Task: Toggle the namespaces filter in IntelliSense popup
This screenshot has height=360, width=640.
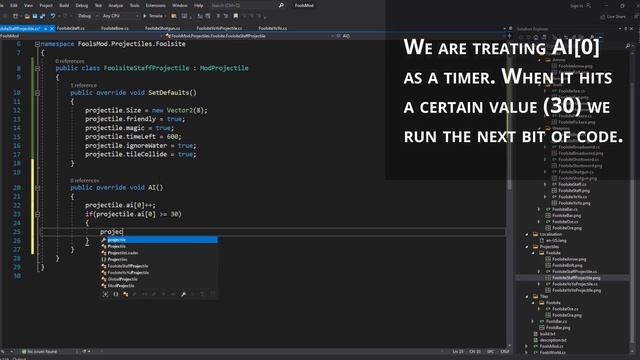Action: [116, 294]
